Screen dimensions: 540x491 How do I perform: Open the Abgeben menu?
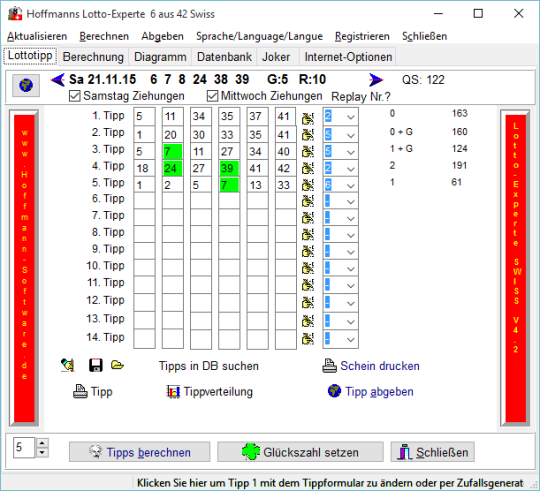pyautogui.click(x=162, y=36)
